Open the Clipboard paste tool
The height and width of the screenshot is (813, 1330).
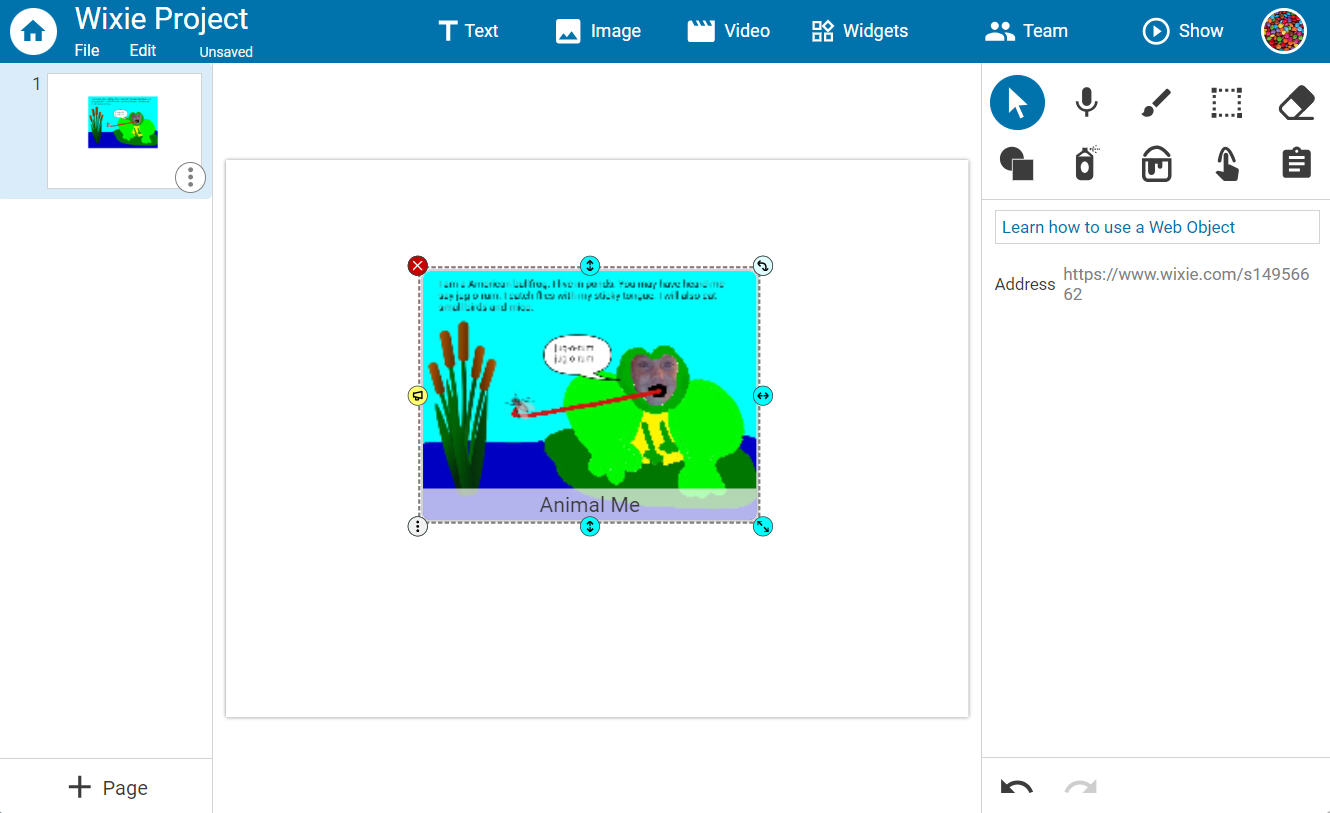(x=1296, y=163)
